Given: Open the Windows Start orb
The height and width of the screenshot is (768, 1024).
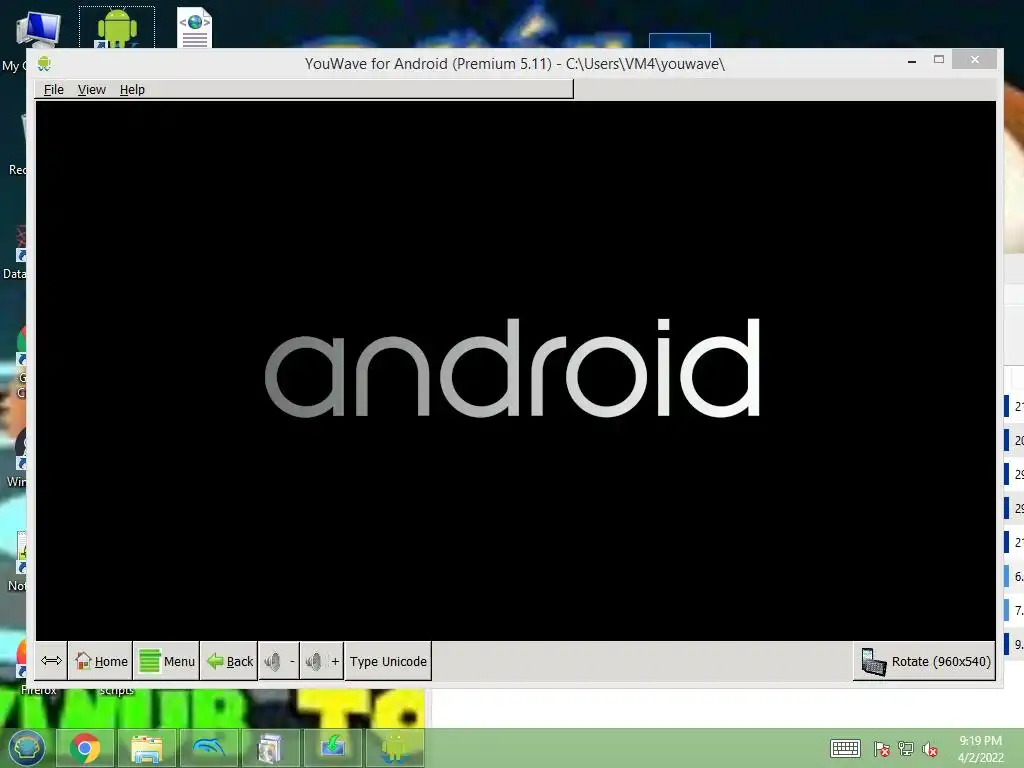Looking at the screenshot, I should point(26,748).
